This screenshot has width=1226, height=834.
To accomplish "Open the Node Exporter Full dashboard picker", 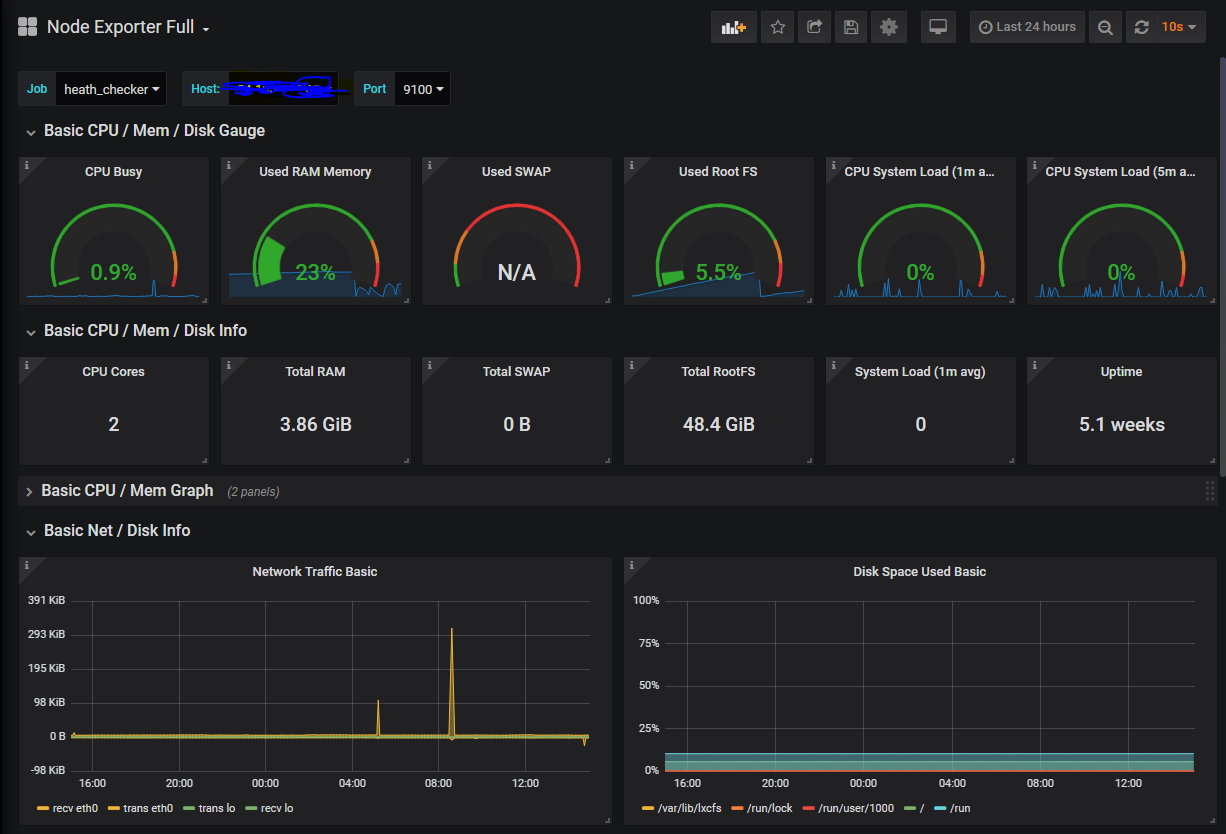I will (x=129, y=28).
